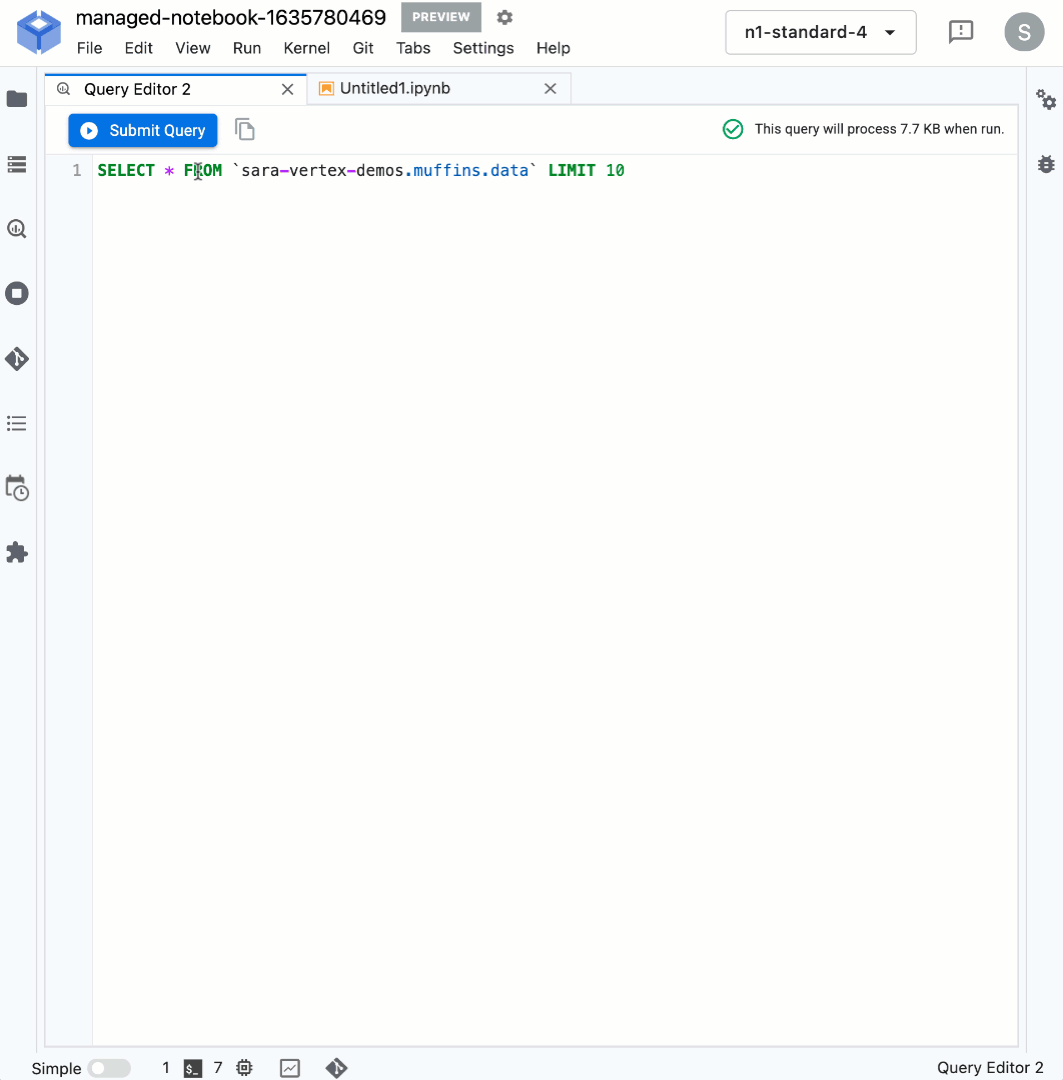The width and height of the screenshot is (1063, 1080).
Task: Open the notebook scheduler panel
Action: point(16,488)
